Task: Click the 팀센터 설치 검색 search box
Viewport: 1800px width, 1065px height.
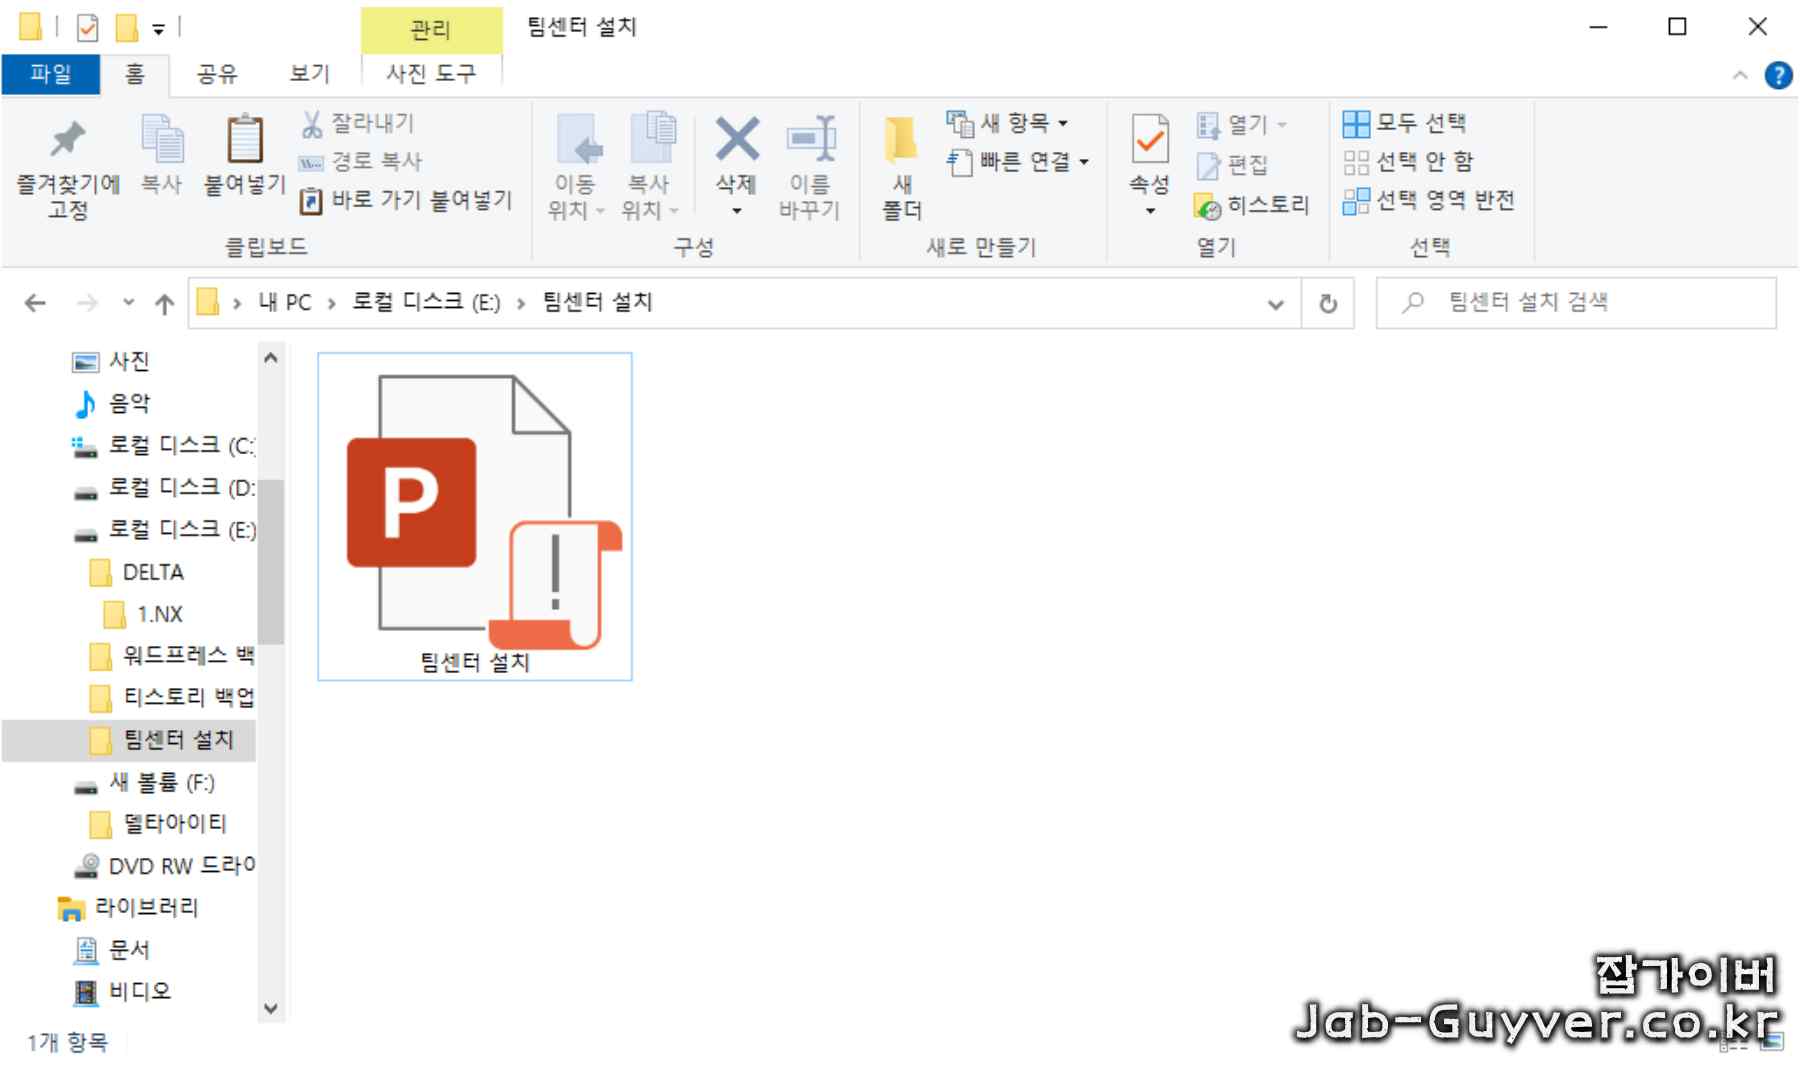Action: (1576, 303)
